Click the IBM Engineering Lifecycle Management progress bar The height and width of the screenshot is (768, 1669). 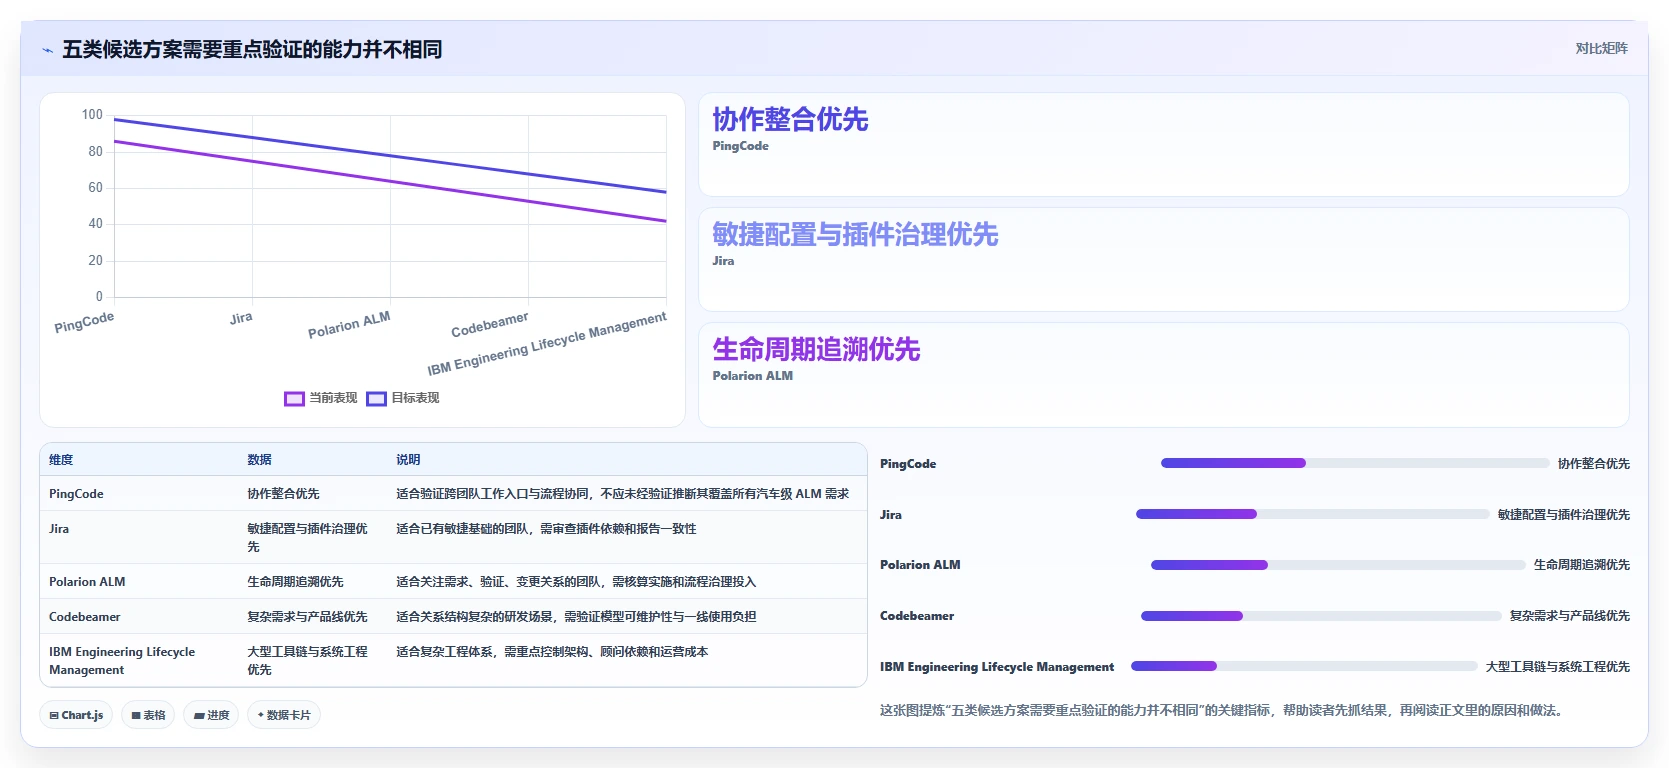[x=1304, y=666]
